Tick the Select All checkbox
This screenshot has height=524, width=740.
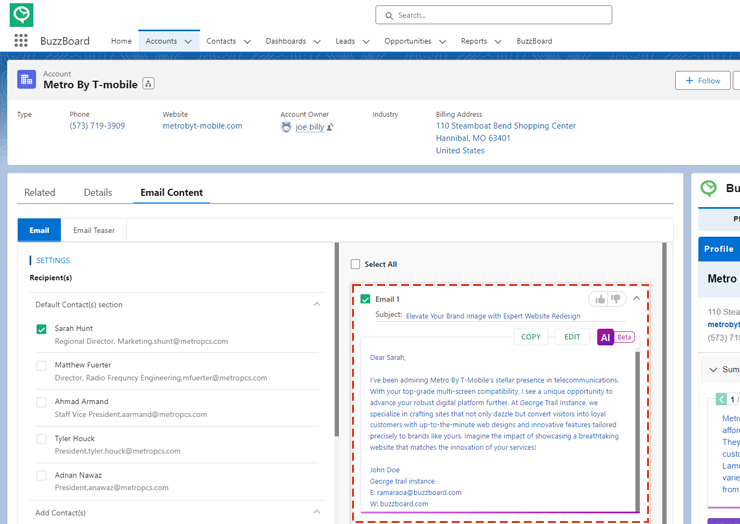(355, 264)
